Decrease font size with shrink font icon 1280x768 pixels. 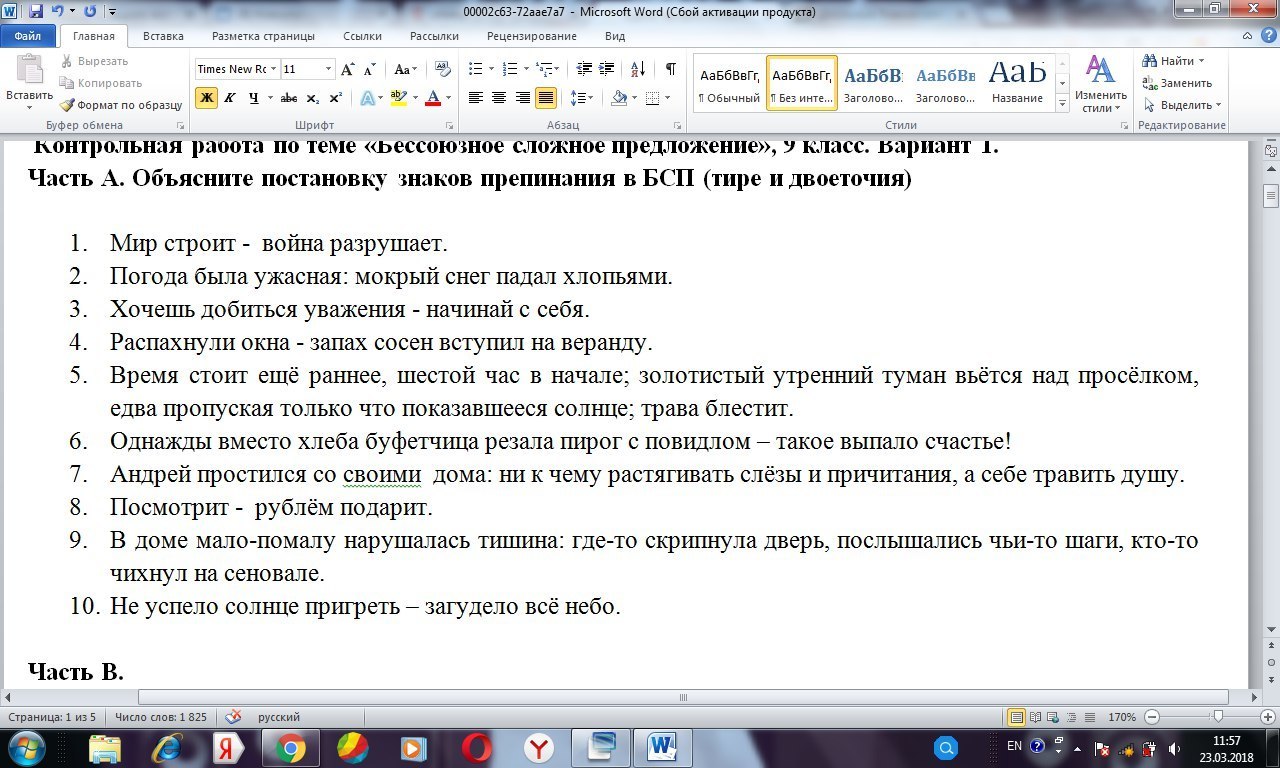point(369,69)
